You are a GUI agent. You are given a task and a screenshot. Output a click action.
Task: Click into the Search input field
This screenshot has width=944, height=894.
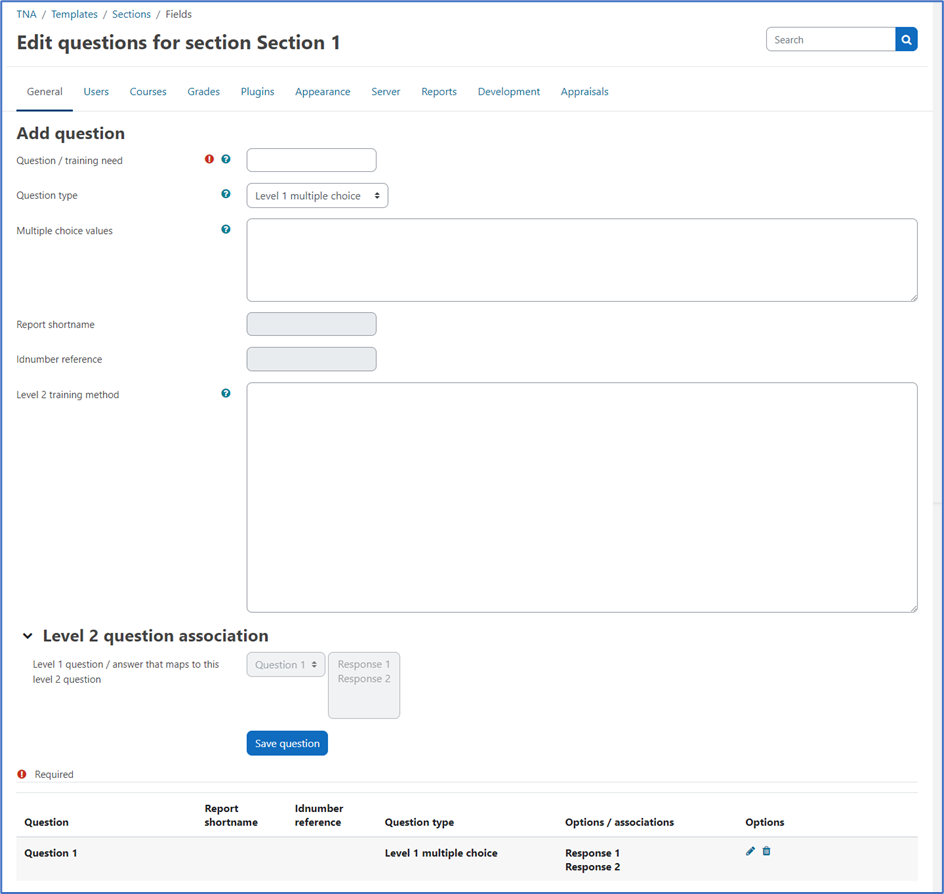point(831,40)
